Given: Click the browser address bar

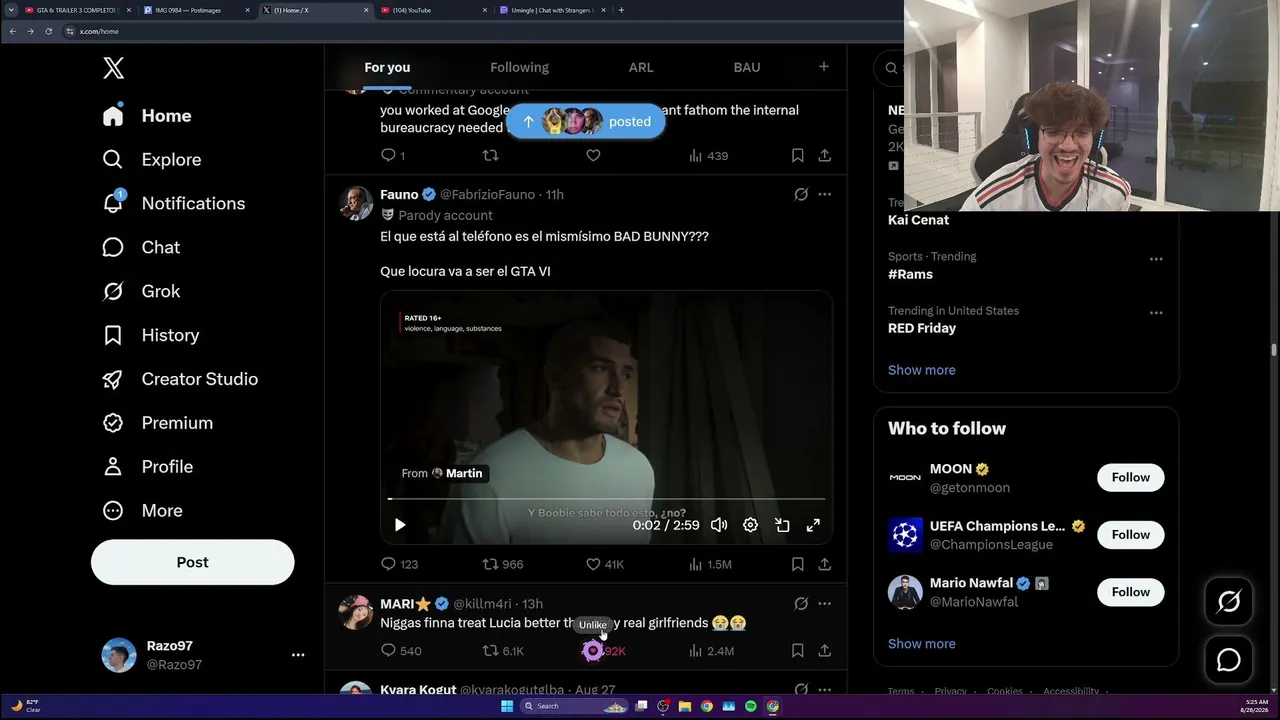Looking at the screenshot, I should coord(480,31).
